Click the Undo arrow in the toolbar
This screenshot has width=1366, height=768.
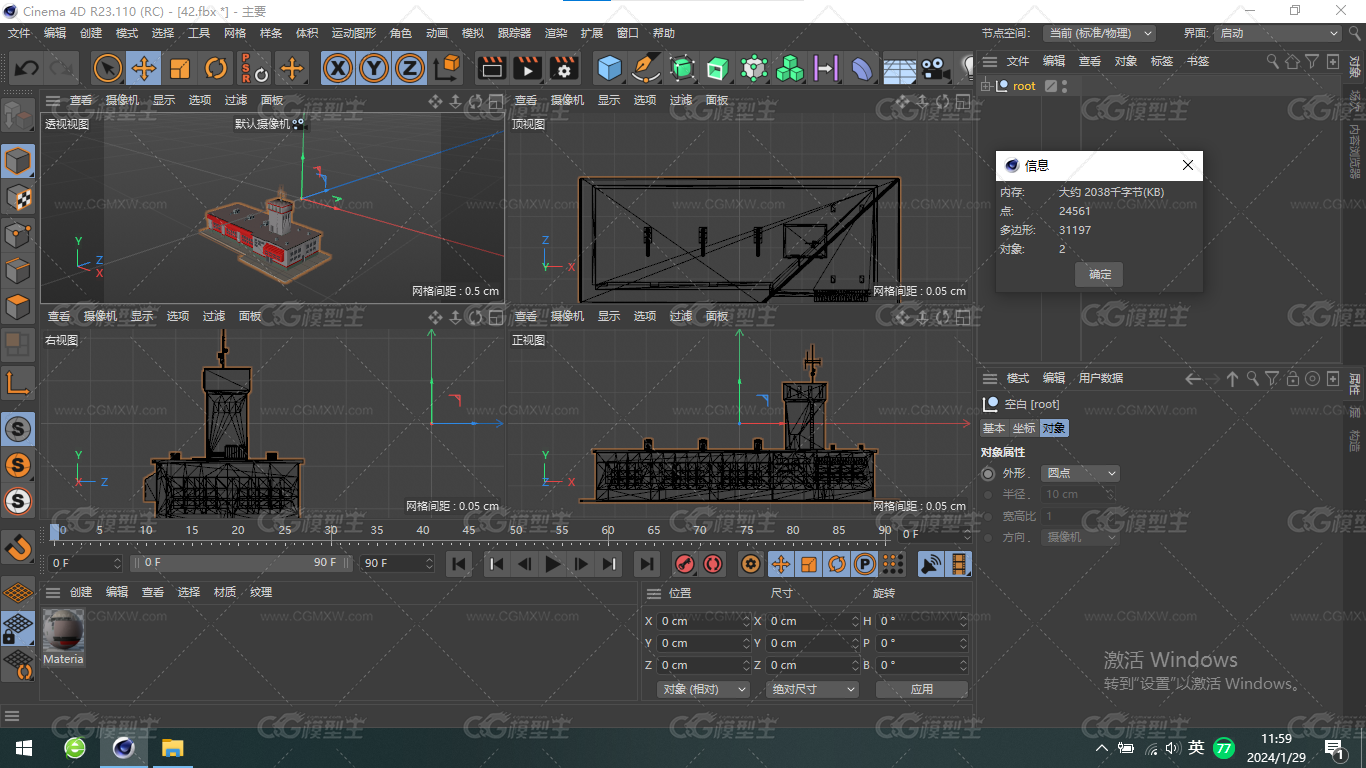coord(27,68)
